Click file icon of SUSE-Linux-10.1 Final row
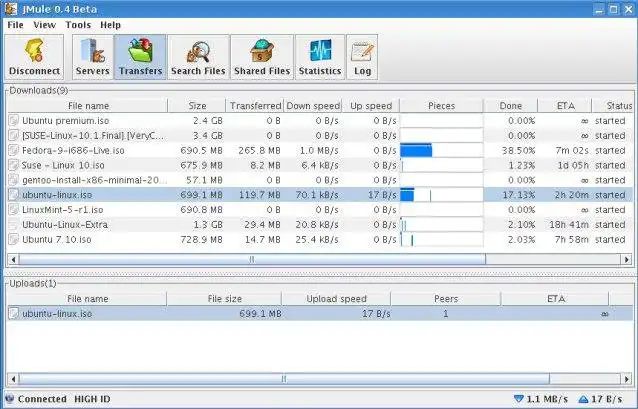The image size is (638, 409). coord(14,136)
